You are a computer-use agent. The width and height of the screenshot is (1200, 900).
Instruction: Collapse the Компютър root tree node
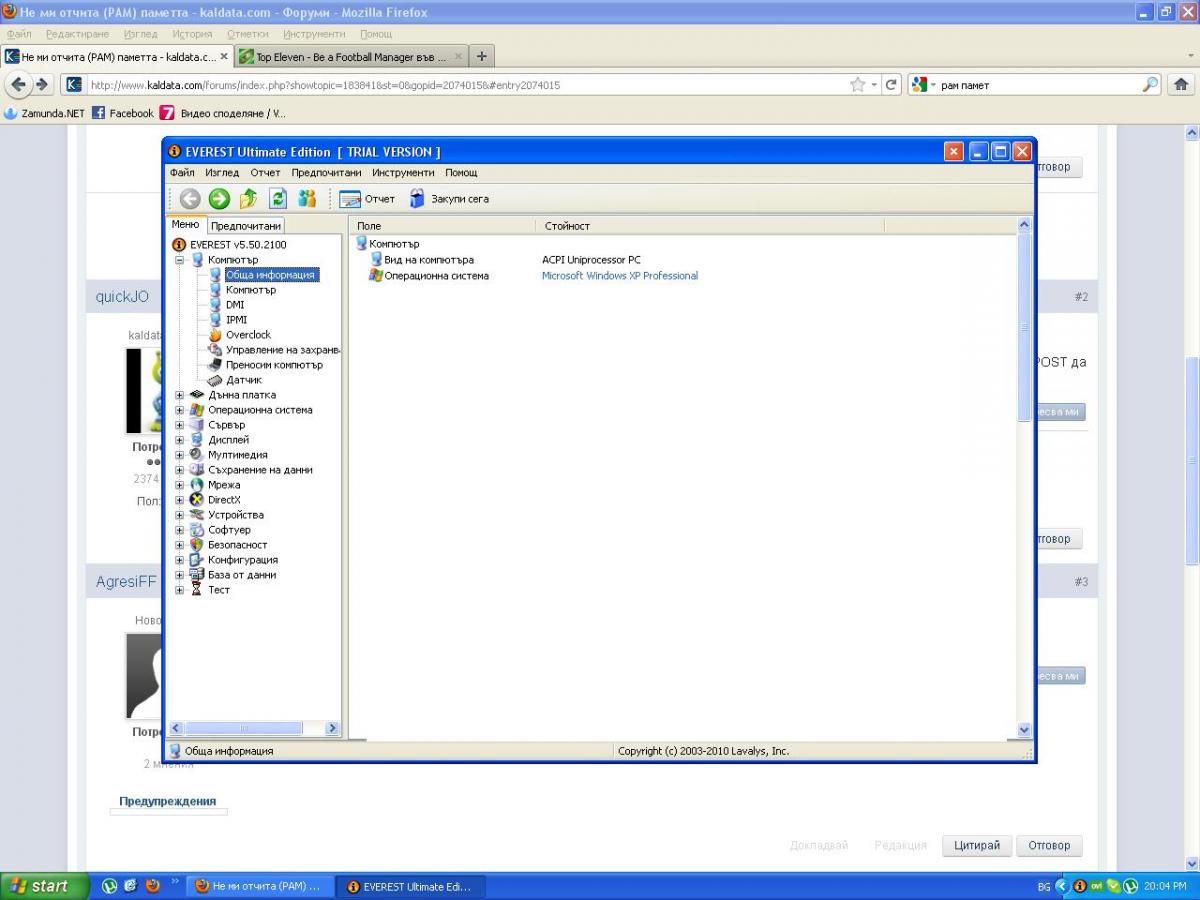(x=180, y=260)
